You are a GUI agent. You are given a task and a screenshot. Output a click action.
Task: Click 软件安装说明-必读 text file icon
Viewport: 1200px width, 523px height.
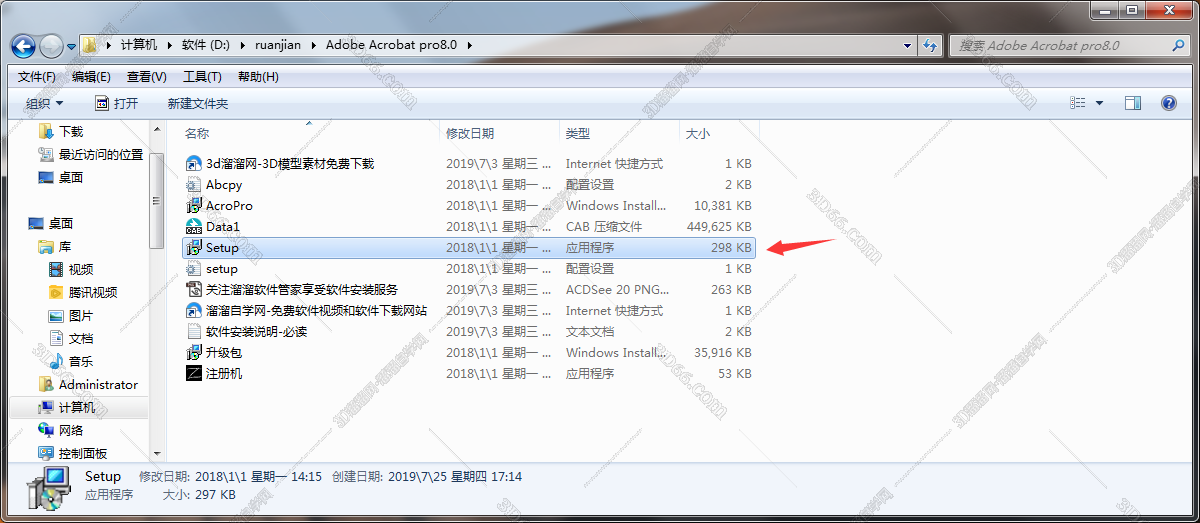(194, 331)
